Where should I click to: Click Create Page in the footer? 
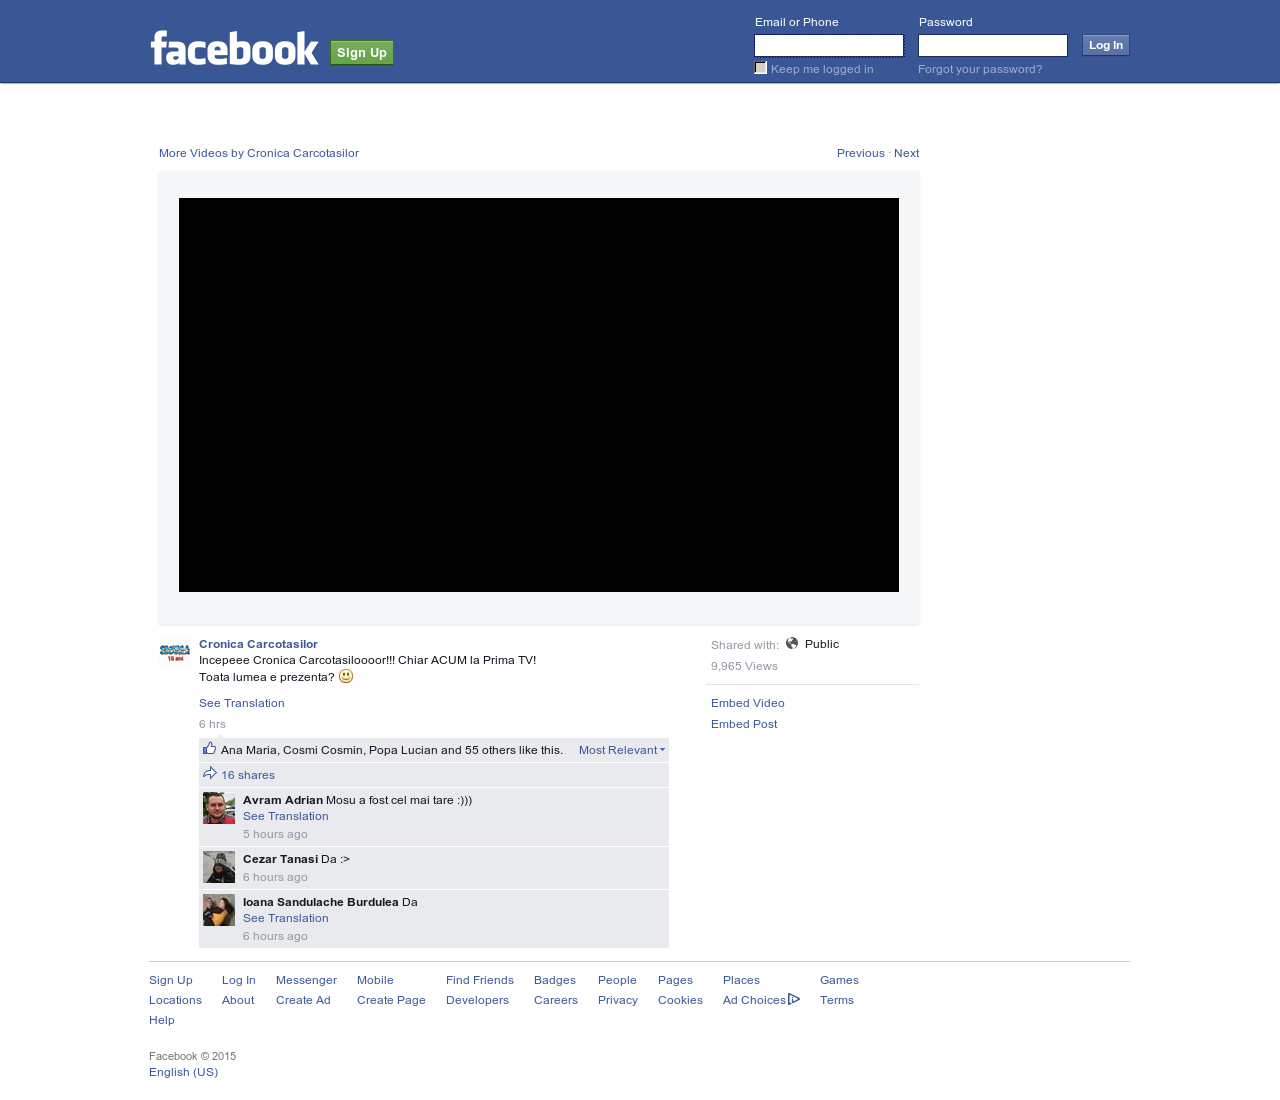(391, 1000)
